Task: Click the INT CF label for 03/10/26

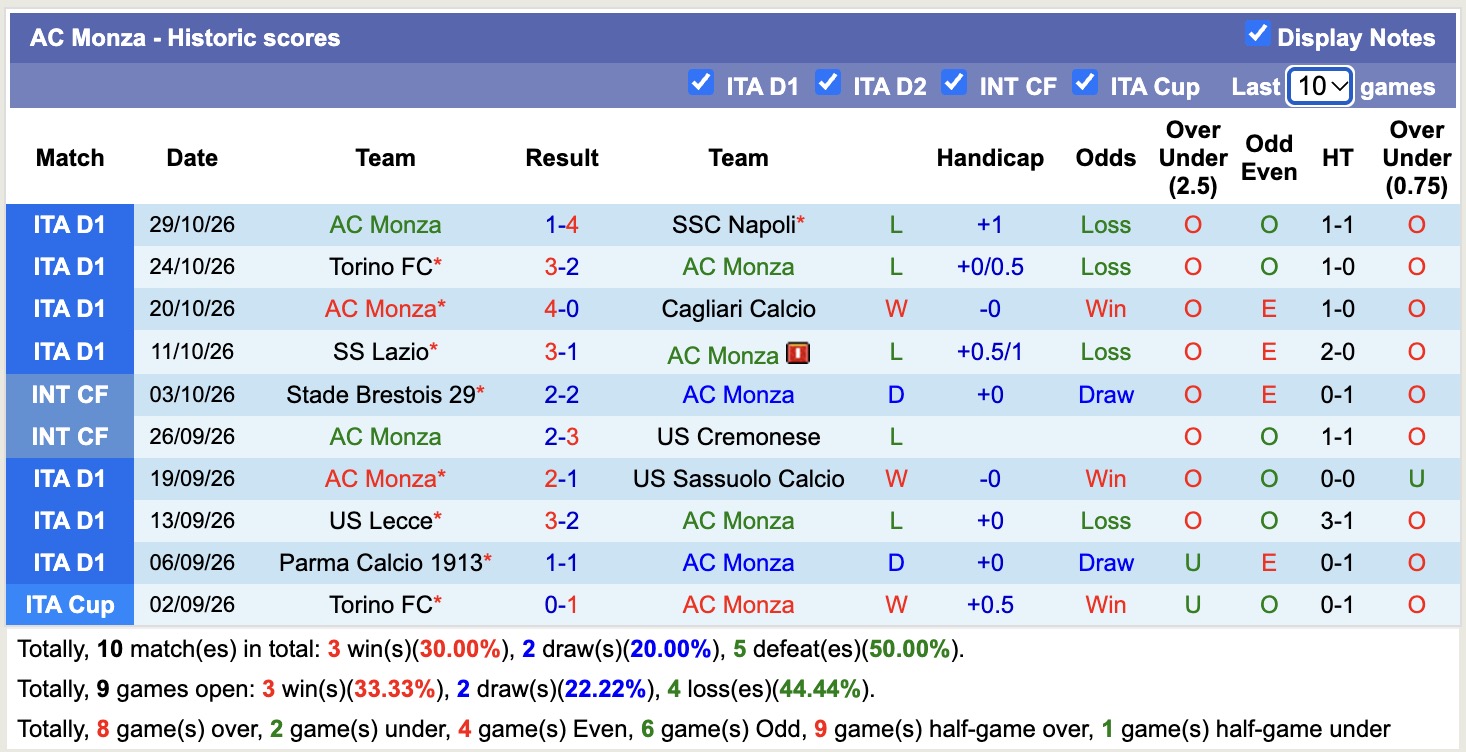Action: 70,395
